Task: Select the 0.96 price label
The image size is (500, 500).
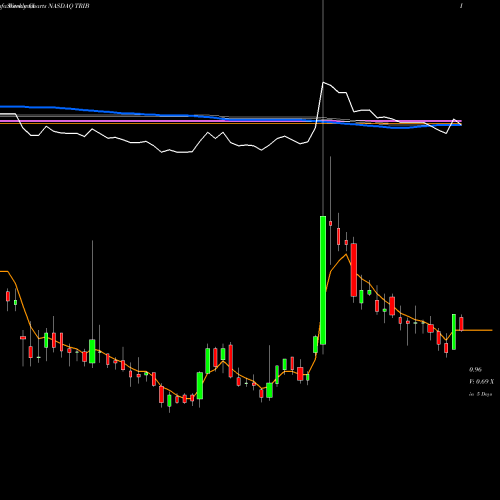Action: pos(475,370)
